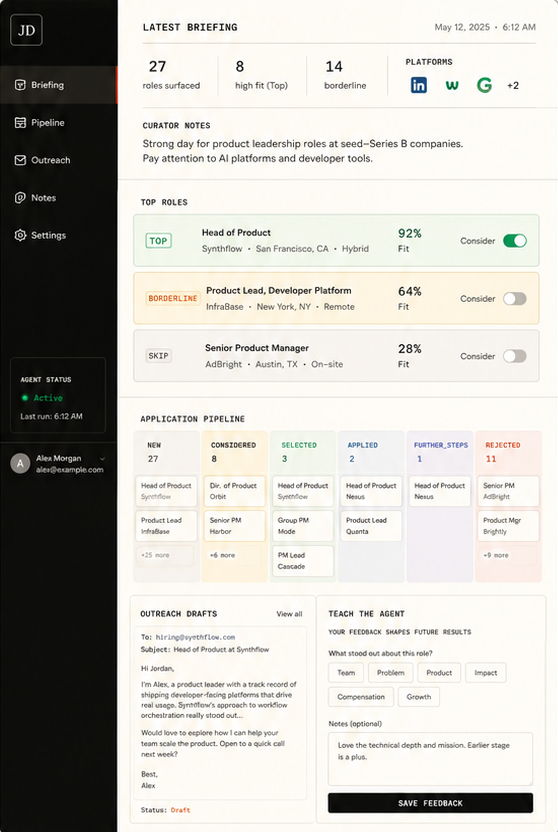Click the JD logo badge
The height and width of the screenshot is (832, 558).
pyautogui.click(x=27, y=30)
